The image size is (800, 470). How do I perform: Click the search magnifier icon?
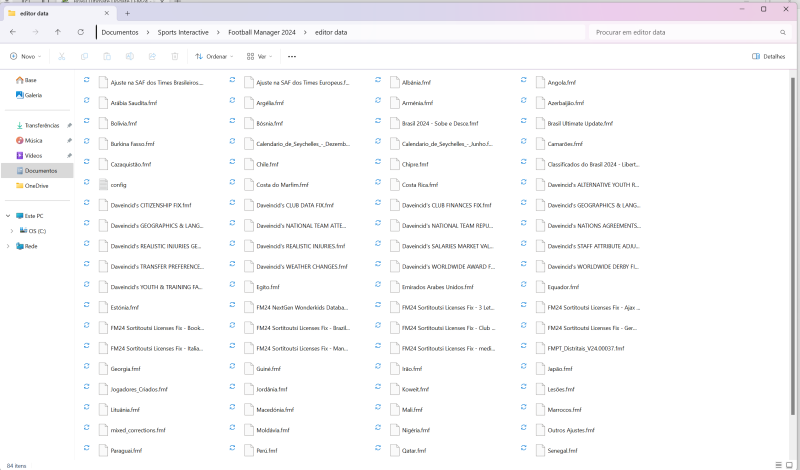(x=778, y=32)
